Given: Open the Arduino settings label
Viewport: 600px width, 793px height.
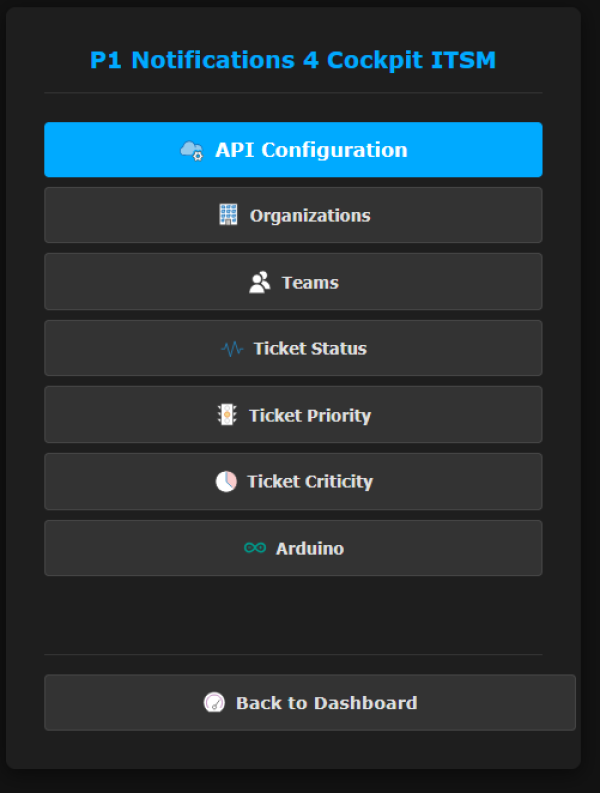Looking at the screenshot, I should tap(310, 548).
